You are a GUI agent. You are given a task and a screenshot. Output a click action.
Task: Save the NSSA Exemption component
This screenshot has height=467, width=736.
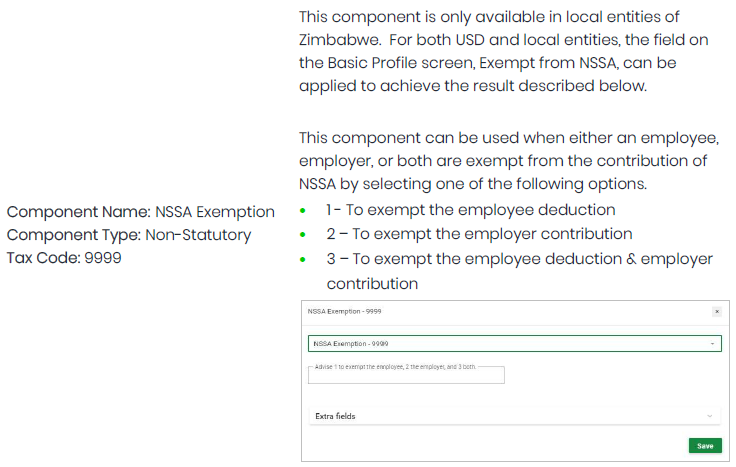[x=705, y=446]
